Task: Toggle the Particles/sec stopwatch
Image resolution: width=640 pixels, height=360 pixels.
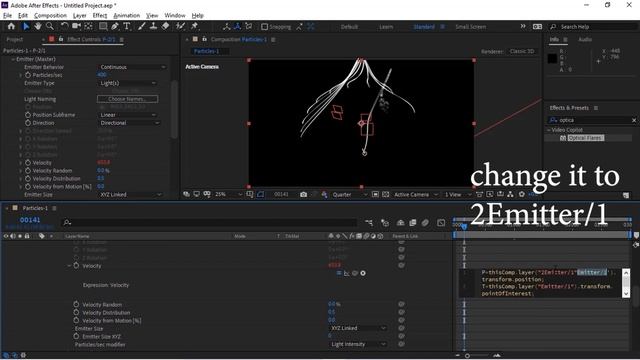Action: coord(28,75)
